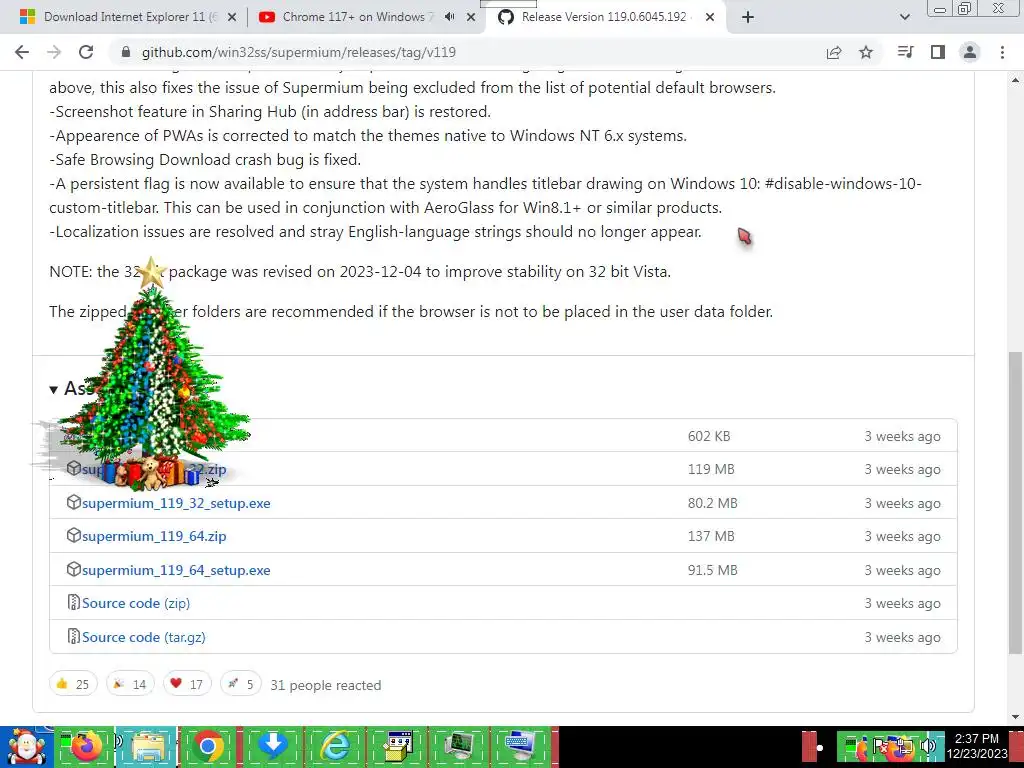1024x768 pixels.
Task: Mute the YouTube tab audio icon
Action: tap(449, 17)
